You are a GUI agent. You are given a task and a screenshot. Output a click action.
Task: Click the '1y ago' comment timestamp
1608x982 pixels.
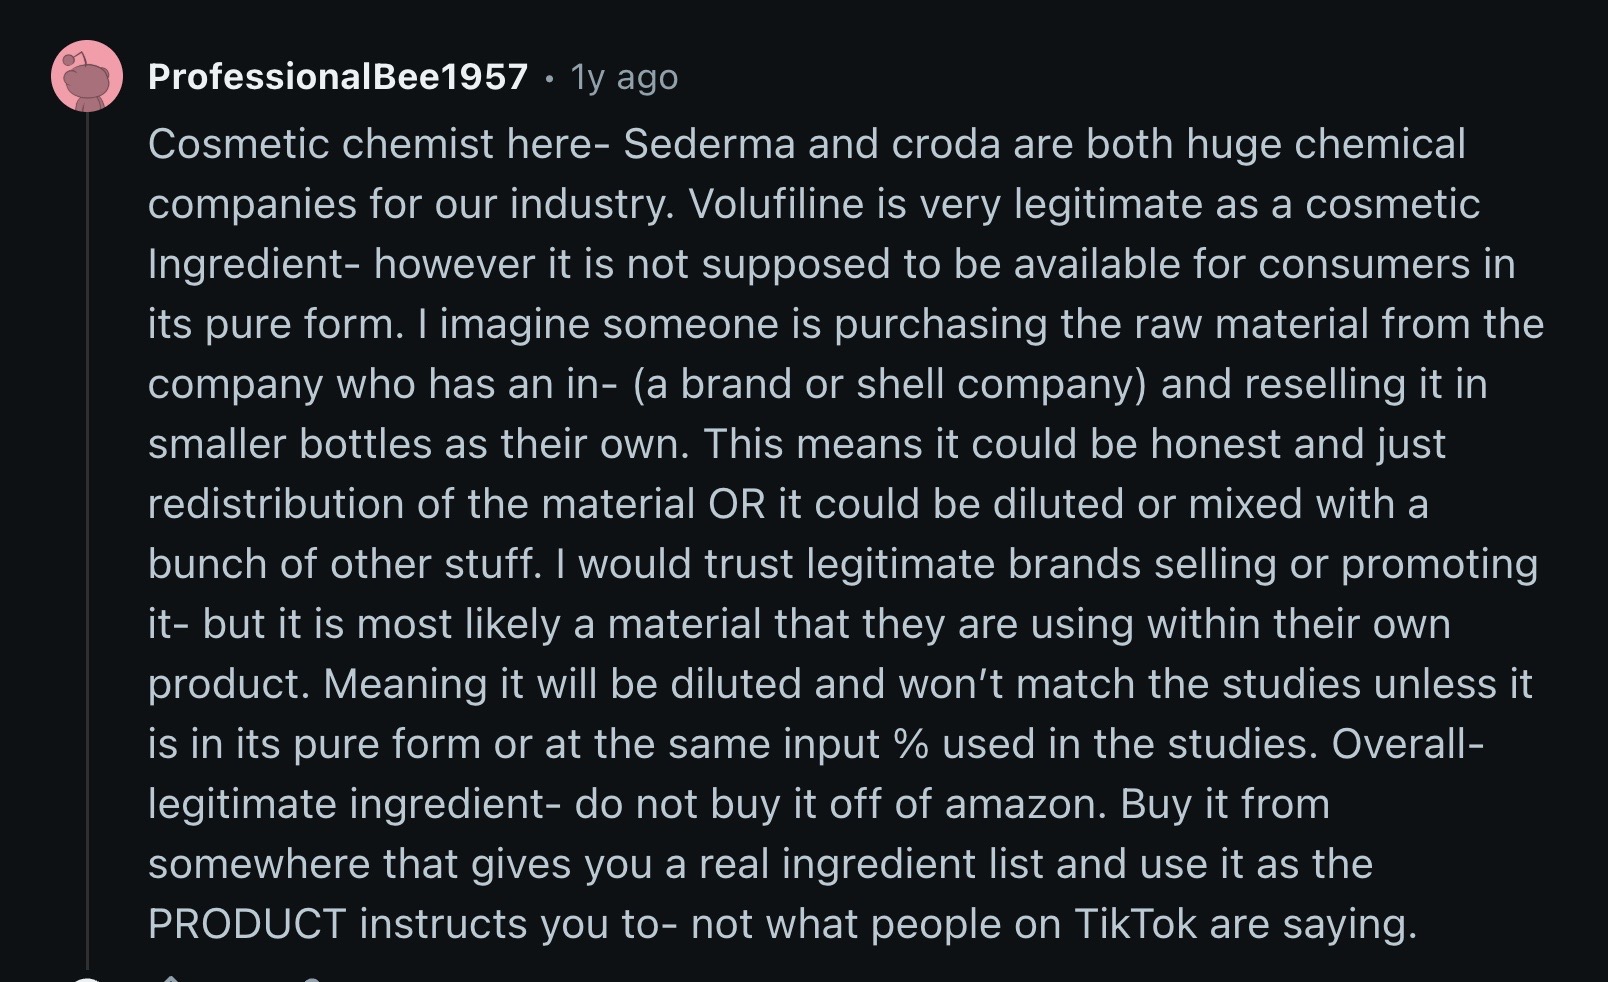pyautogui.click(x=624, y=77)
